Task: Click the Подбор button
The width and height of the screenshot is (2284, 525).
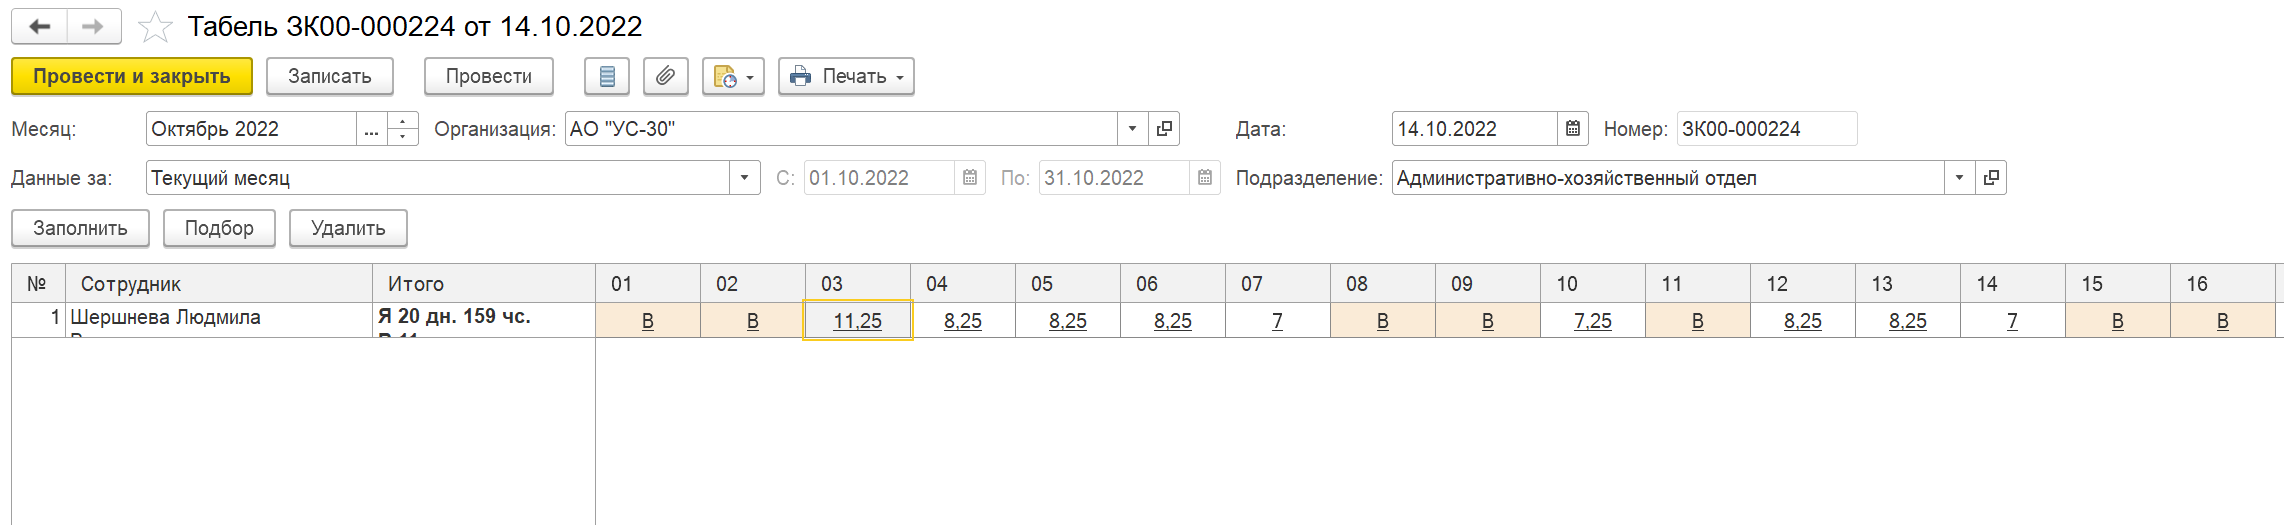Action: click(219, 228)
